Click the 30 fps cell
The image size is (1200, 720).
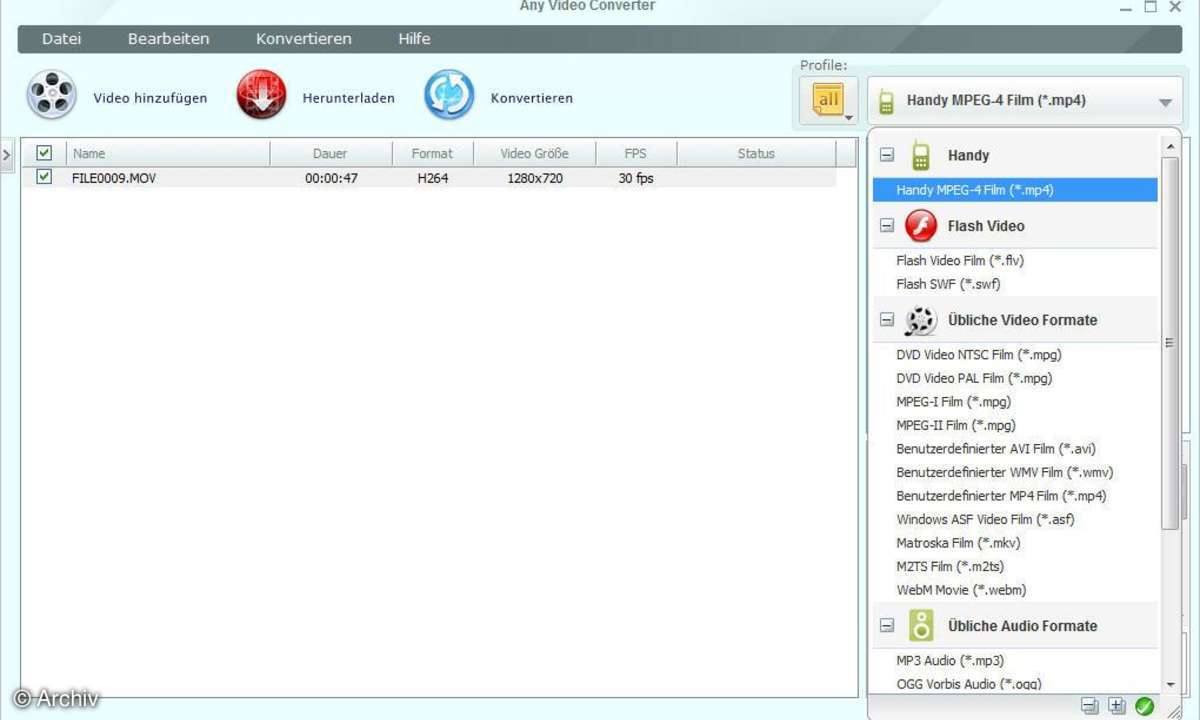click(635, 178)
